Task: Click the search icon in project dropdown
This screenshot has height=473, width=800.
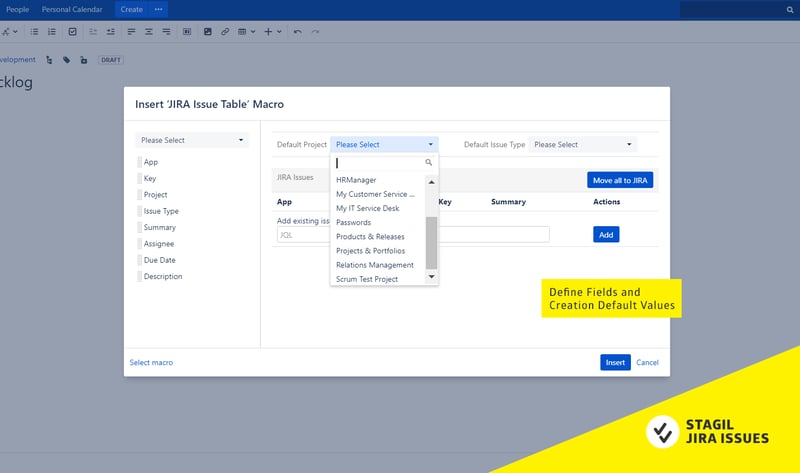Action: point(429,162)
